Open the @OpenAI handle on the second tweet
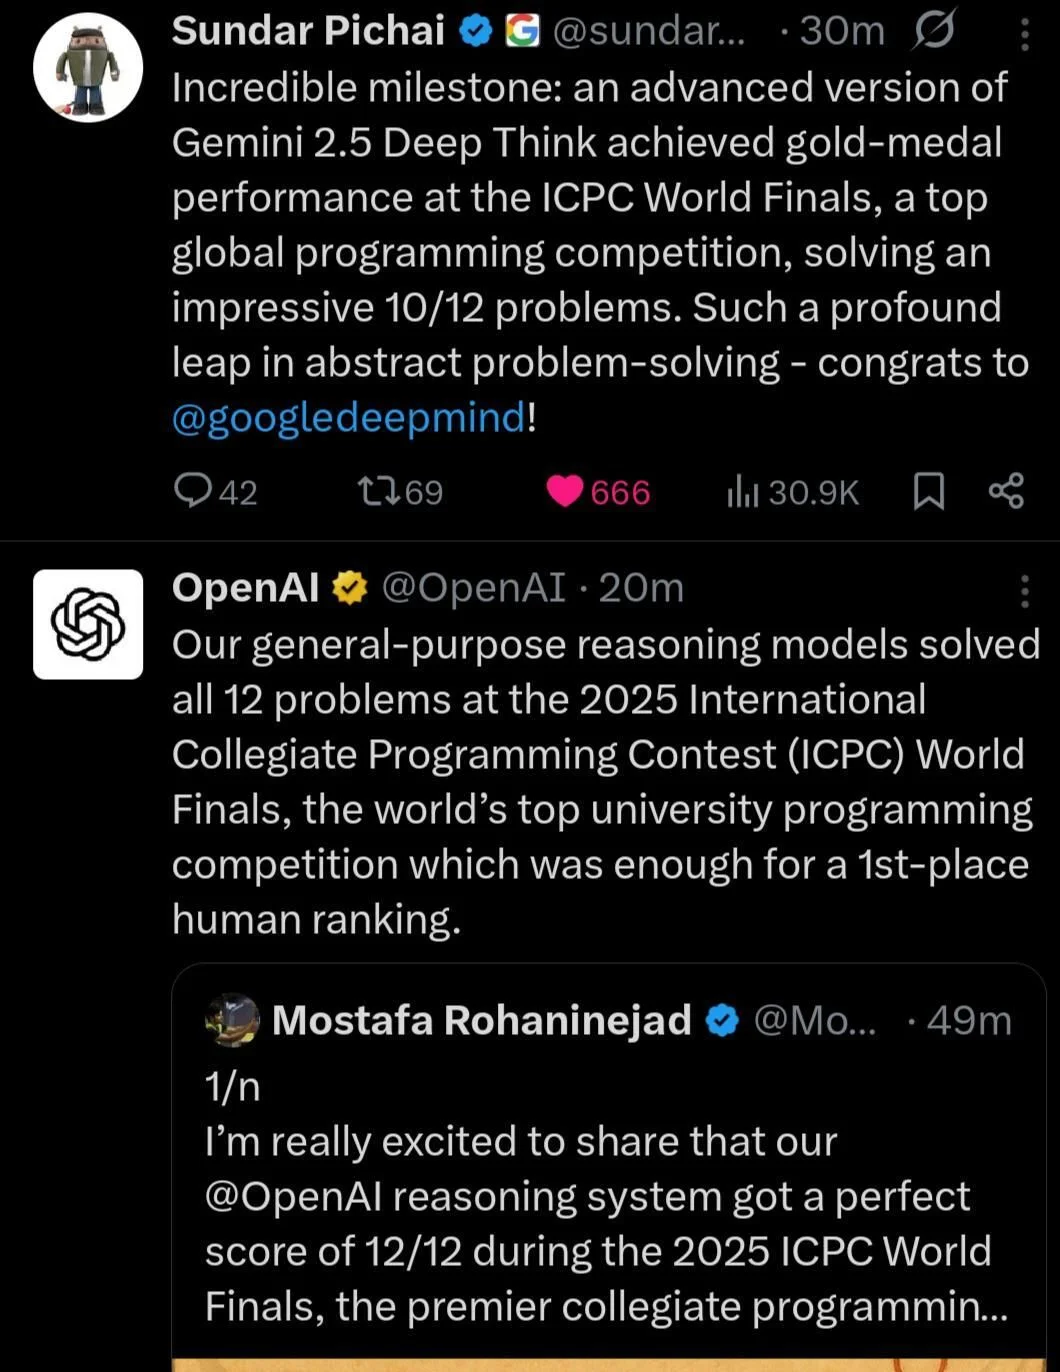1060x1372 pixels. (473, 588)
